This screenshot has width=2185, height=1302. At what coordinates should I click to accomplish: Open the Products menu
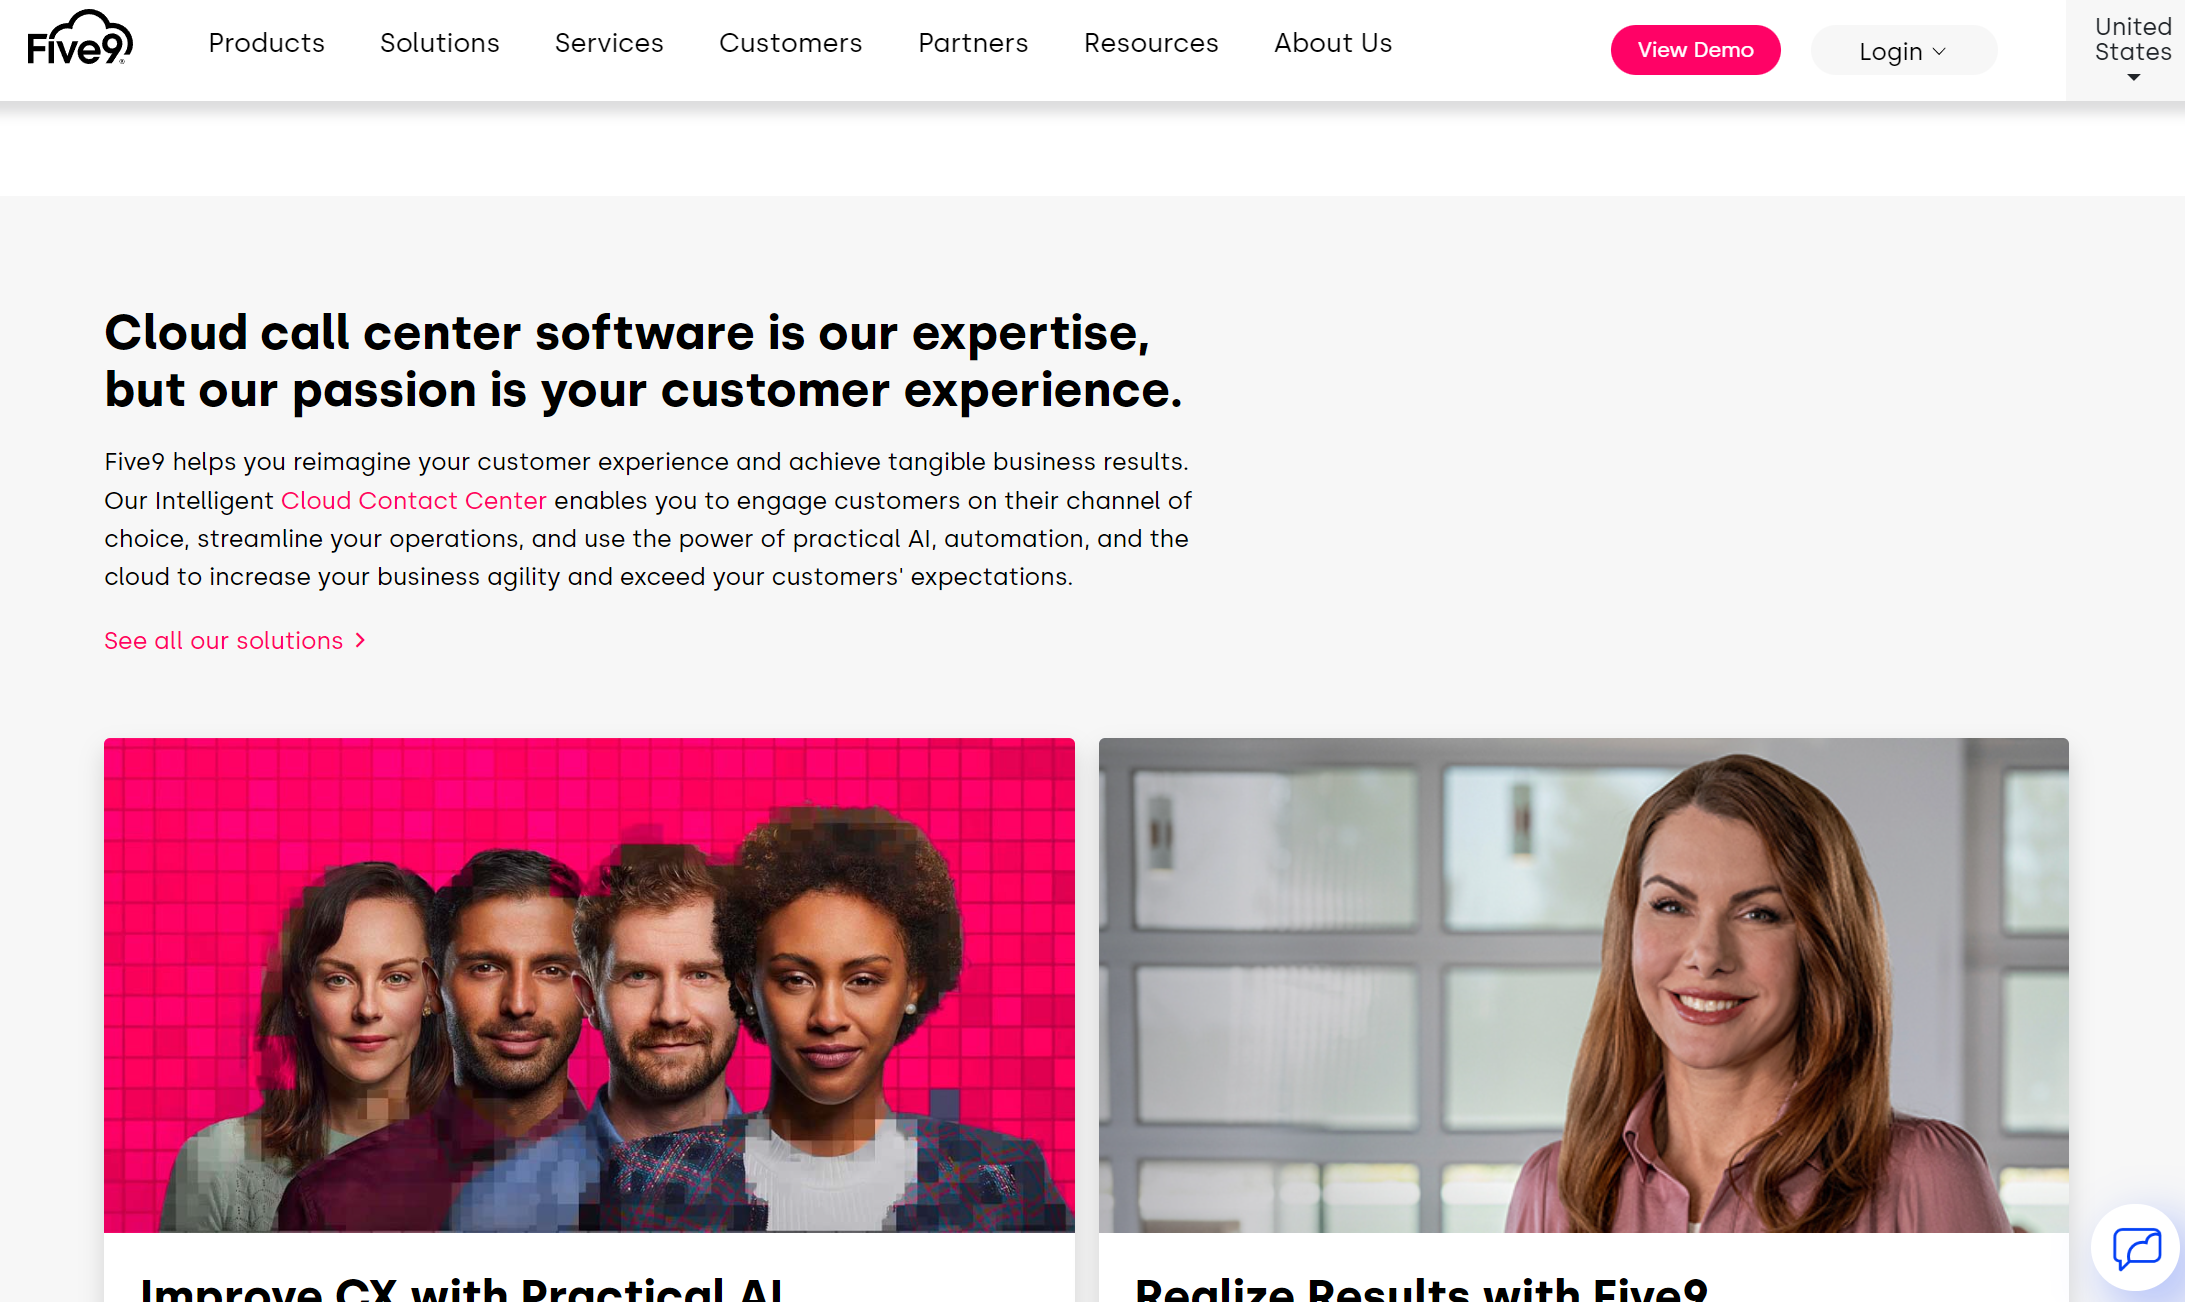[x=266, y=43]
